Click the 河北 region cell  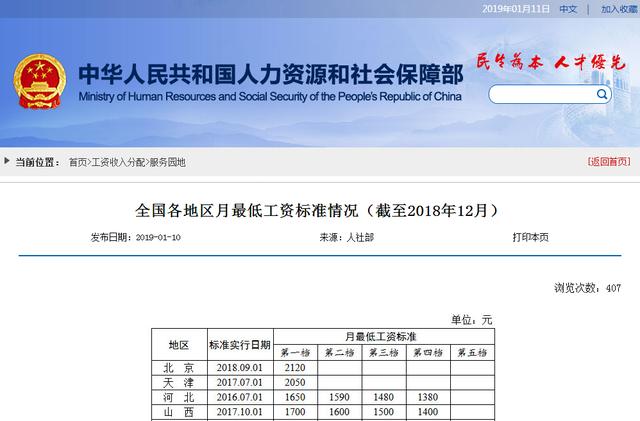[x=179, y=397]
